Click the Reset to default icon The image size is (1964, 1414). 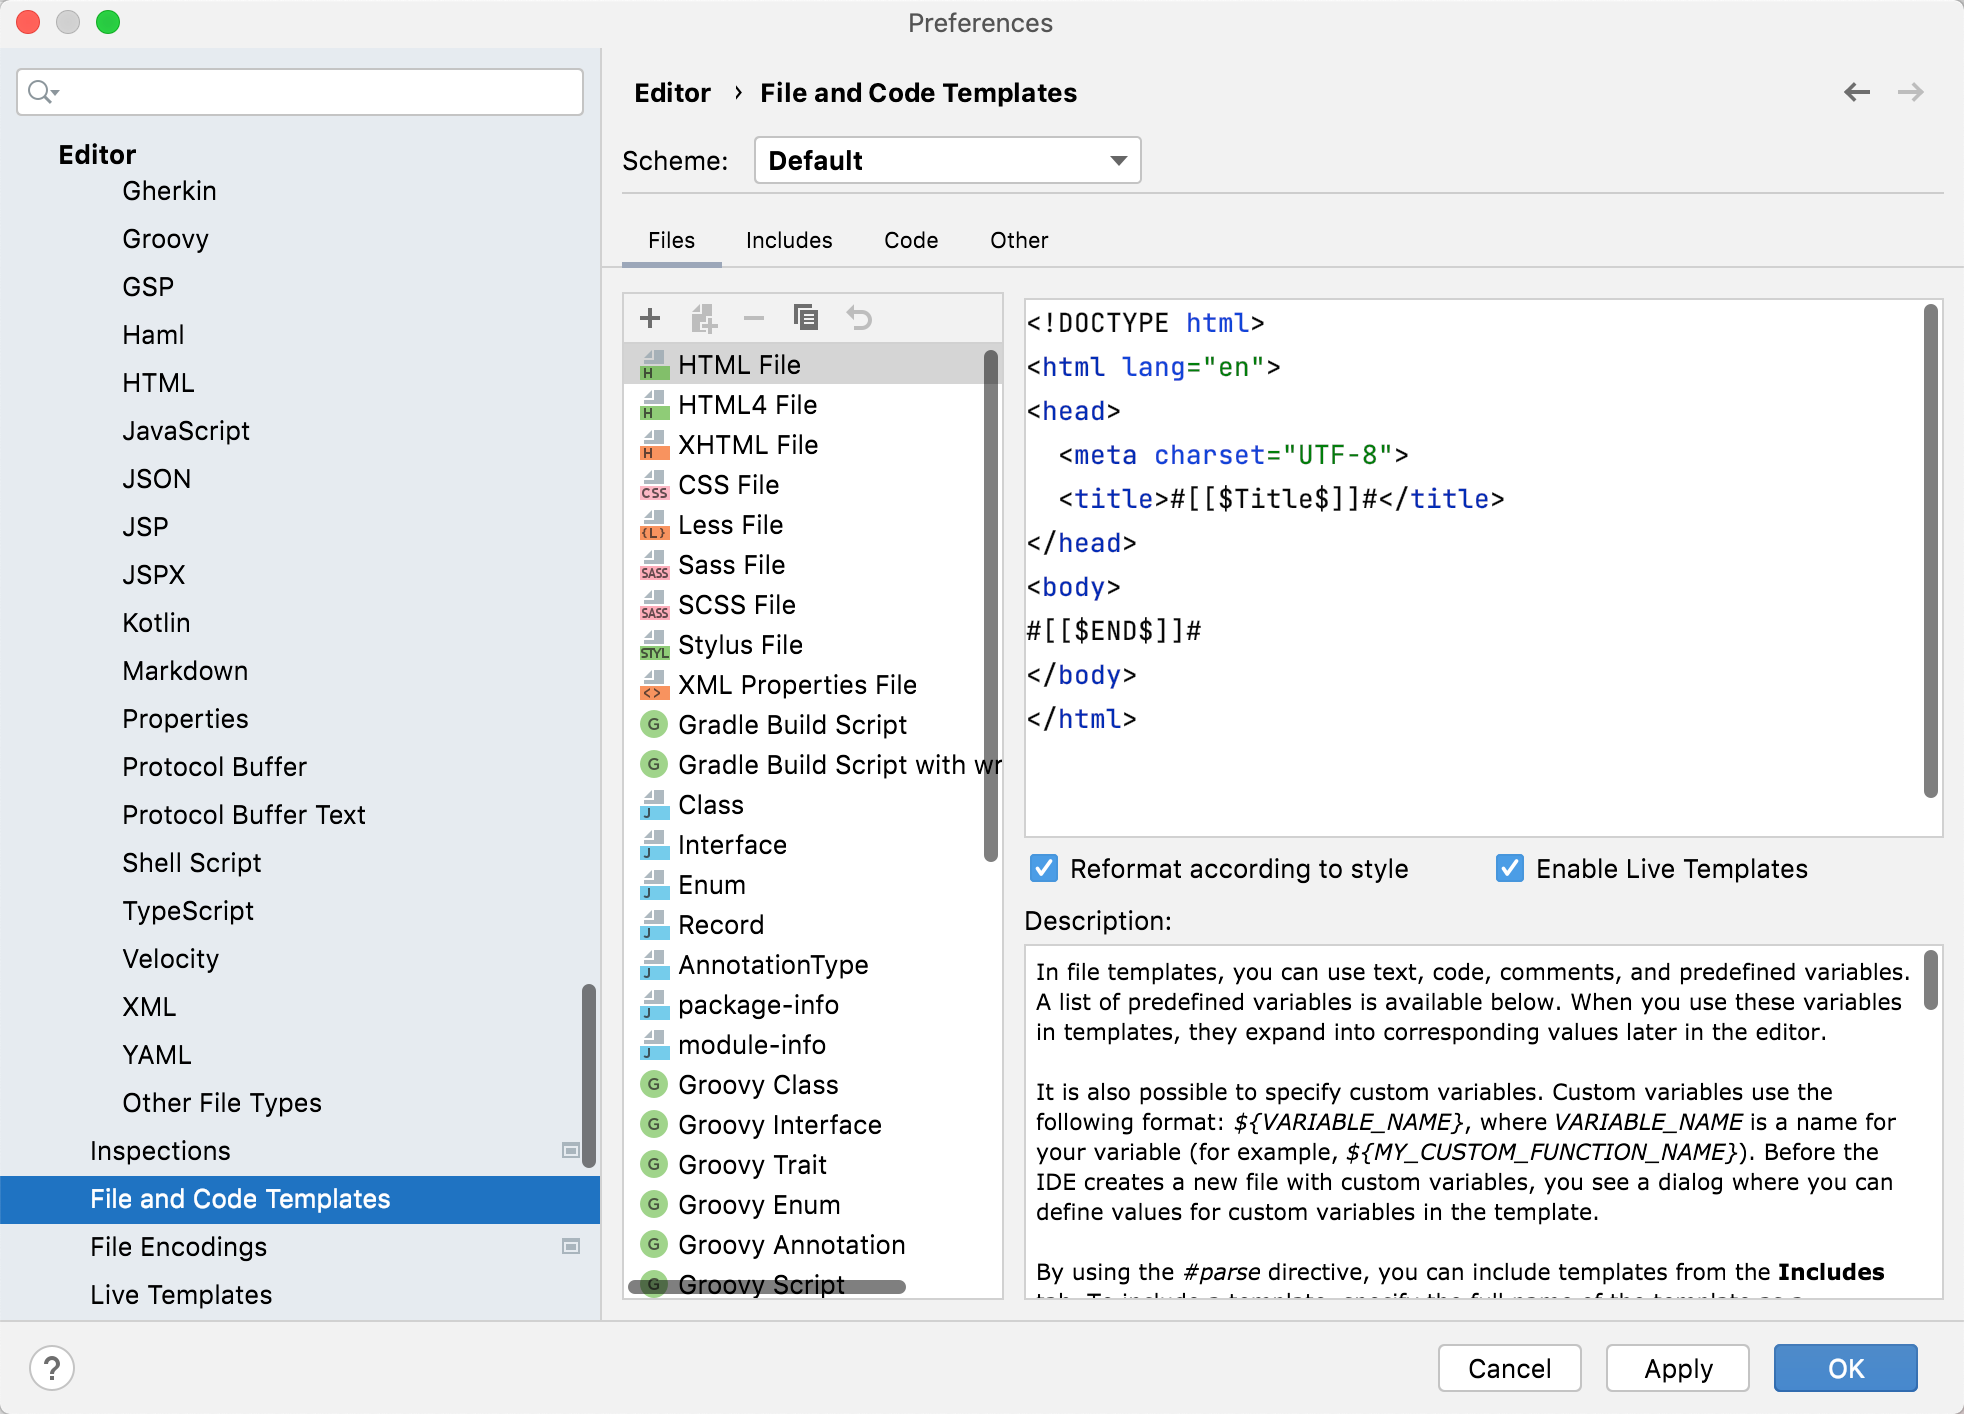tap(858, 317)
